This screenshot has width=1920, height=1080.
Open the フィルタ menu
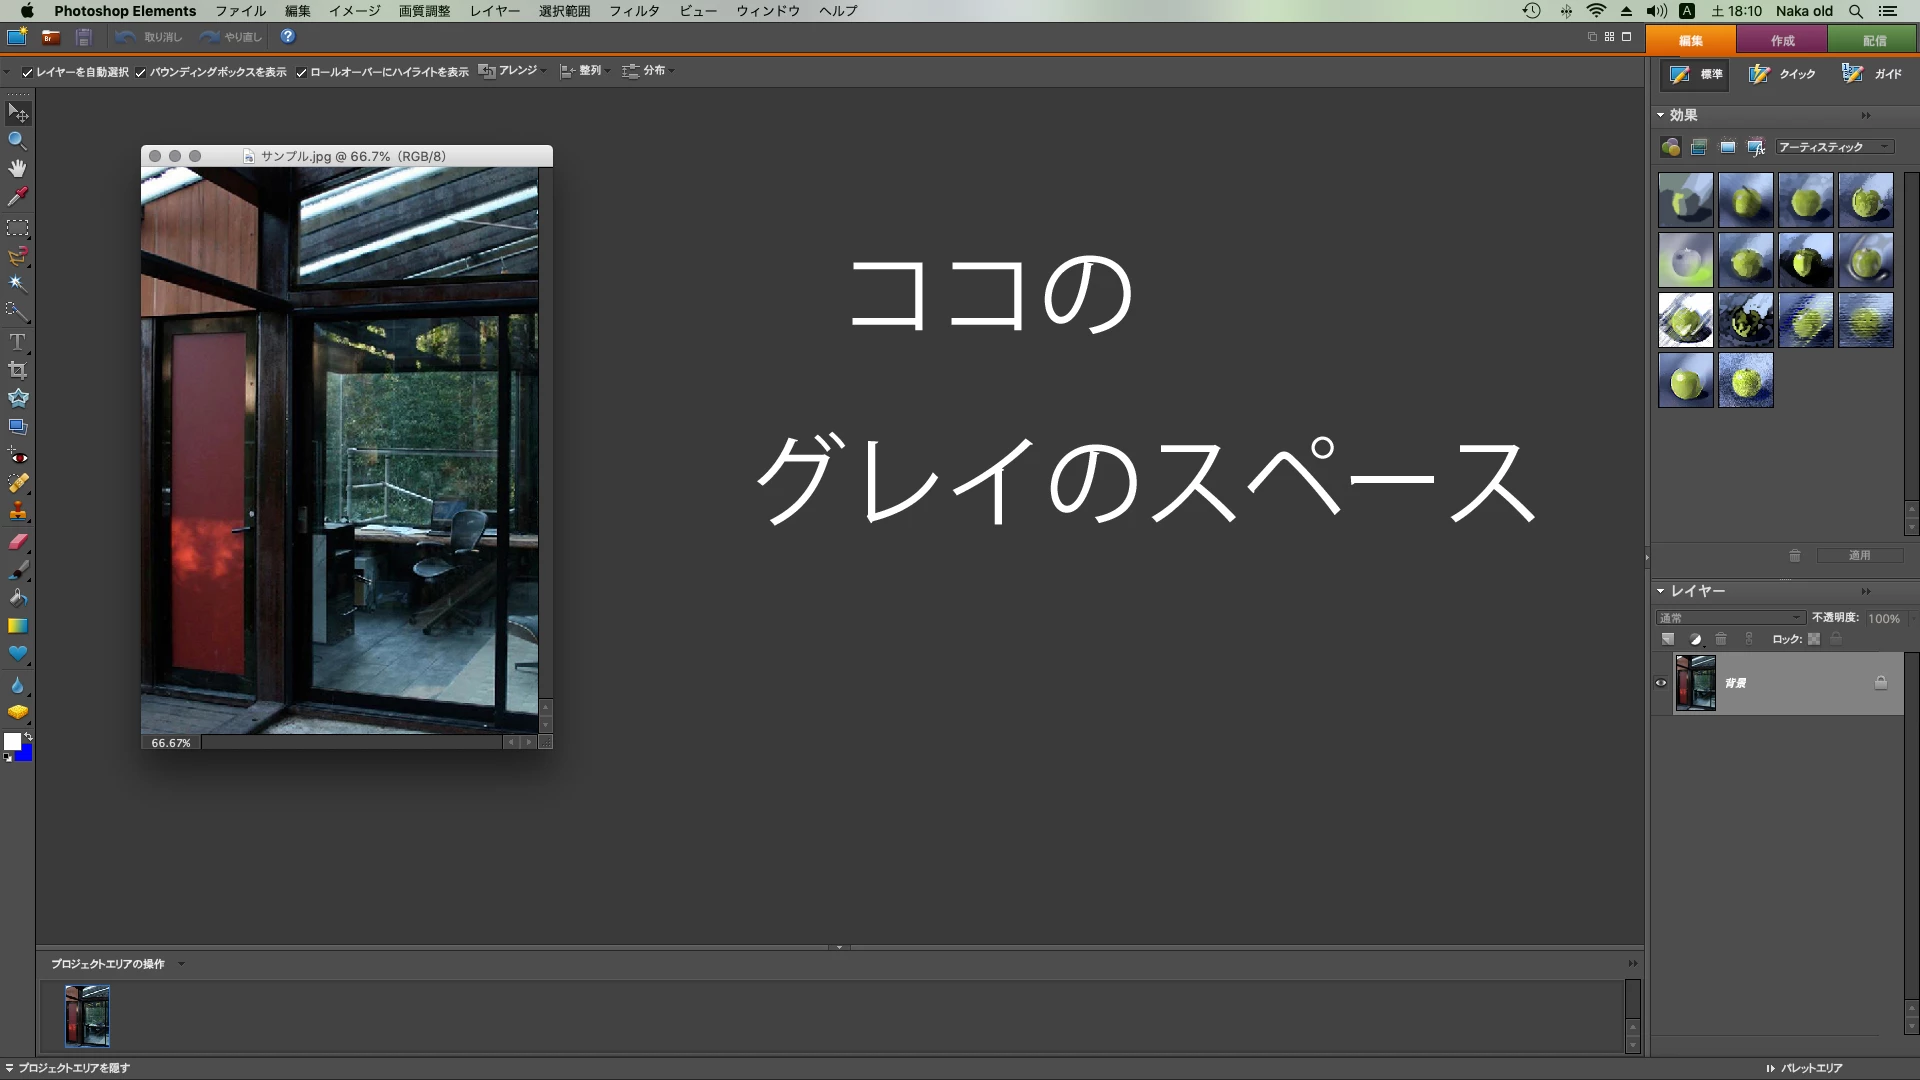point(634,11)
